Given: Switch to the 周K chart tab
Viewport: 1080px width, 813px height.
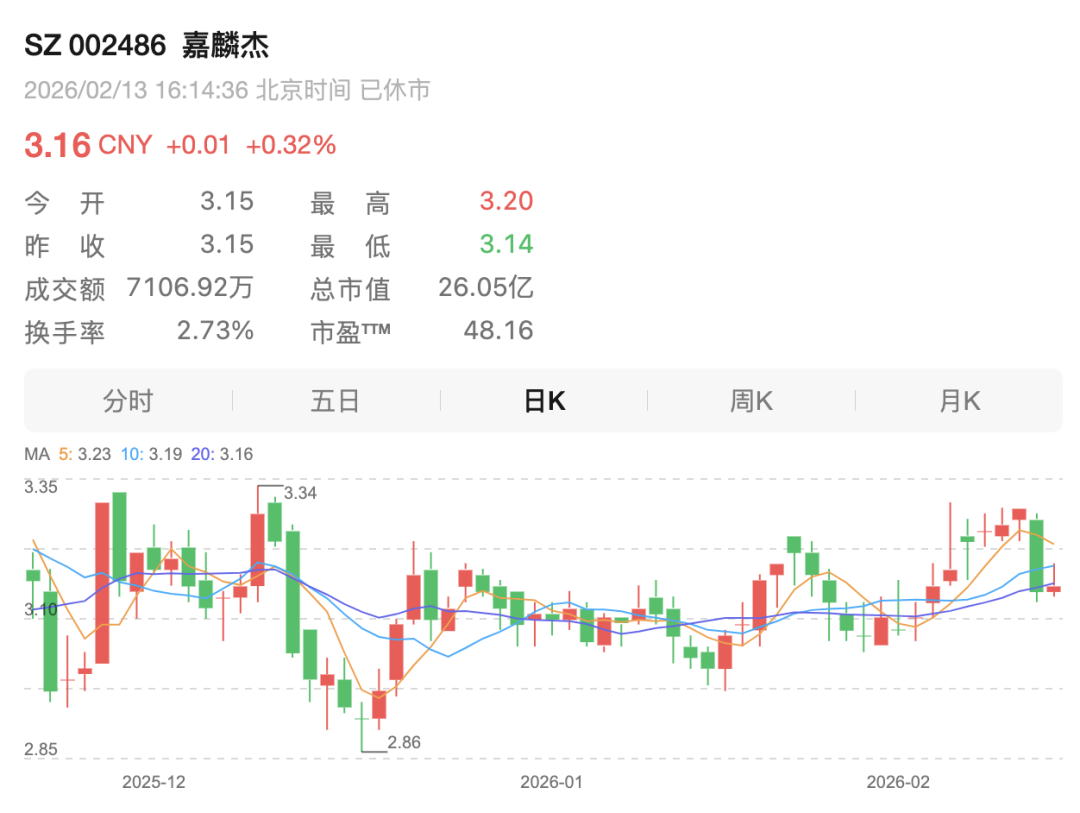Looking at the screenshot, I should (751, 400).
